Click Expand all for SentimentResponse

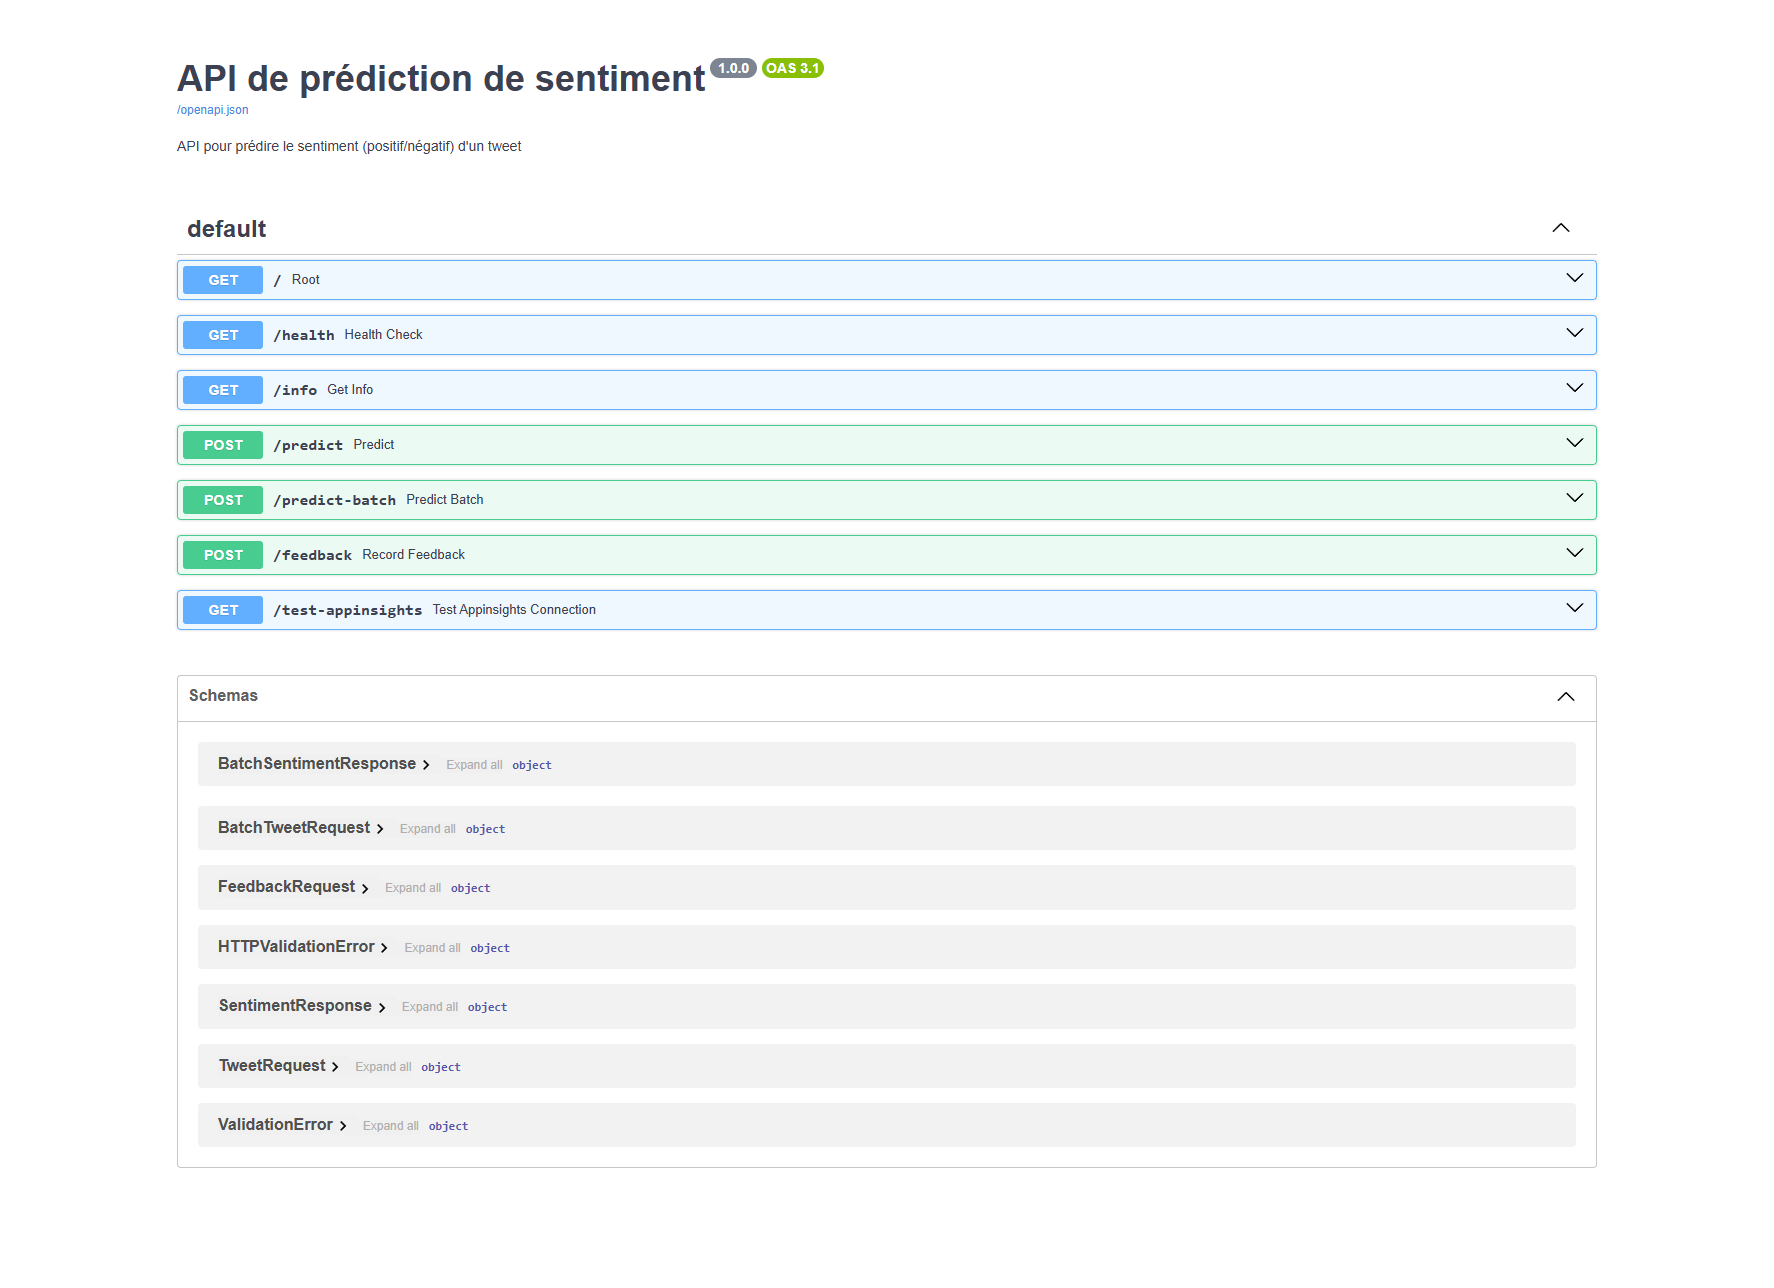click(x=430, y=1007)
